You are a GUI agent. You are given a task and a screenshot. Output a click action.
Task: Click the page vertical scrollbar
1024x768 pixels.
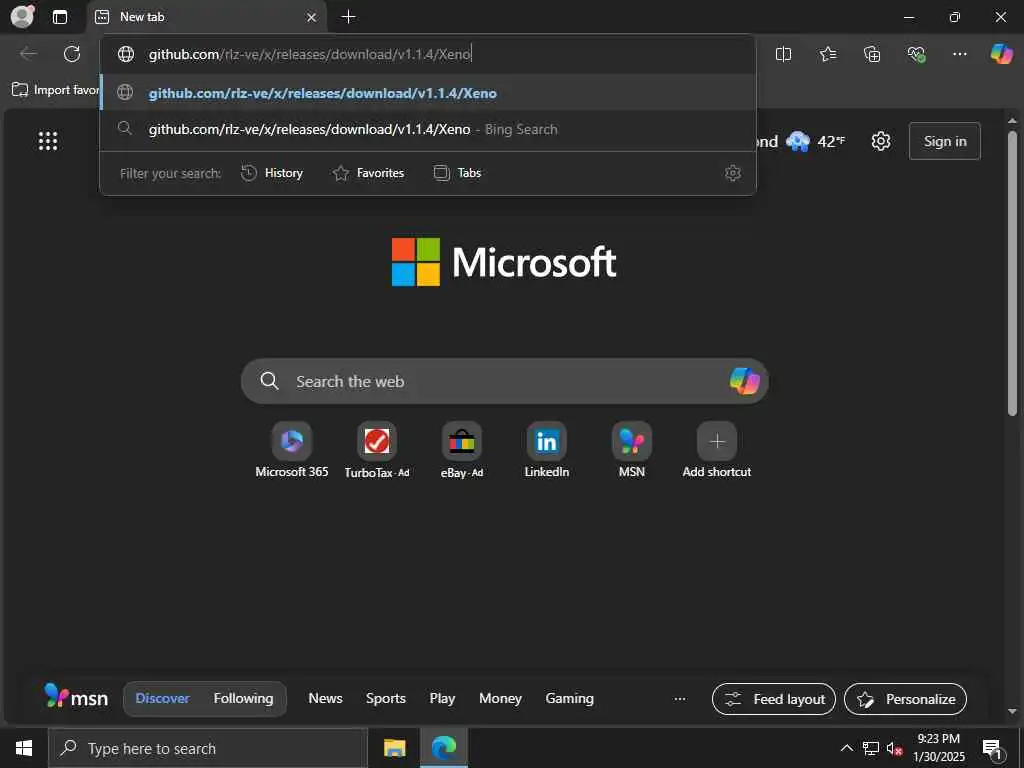[x=1012, y=274]
